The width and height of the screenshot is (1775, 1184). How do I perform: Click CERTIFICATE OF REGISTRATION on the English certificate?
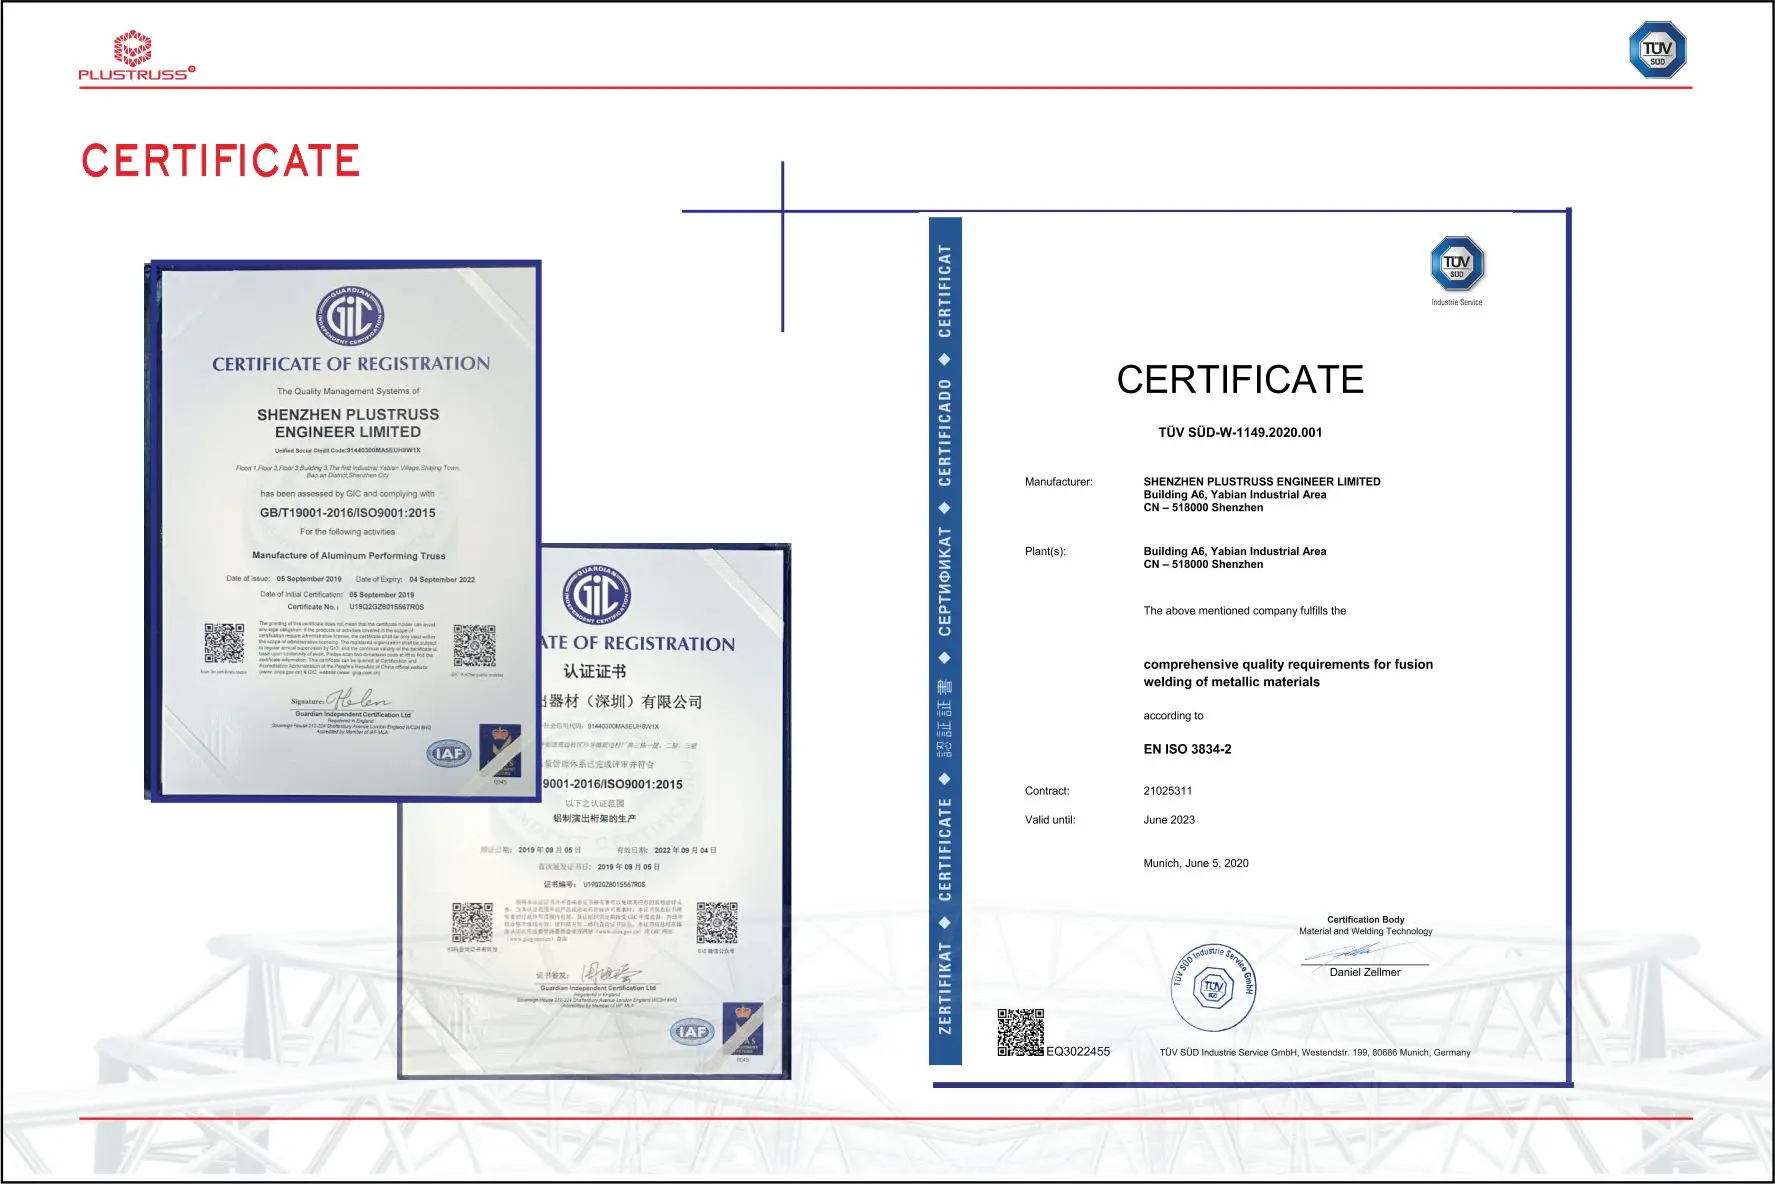(351, 364)
